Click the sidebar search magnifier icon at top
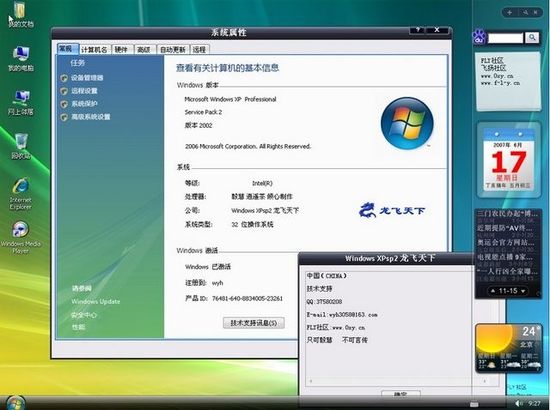 coord(525,13)
